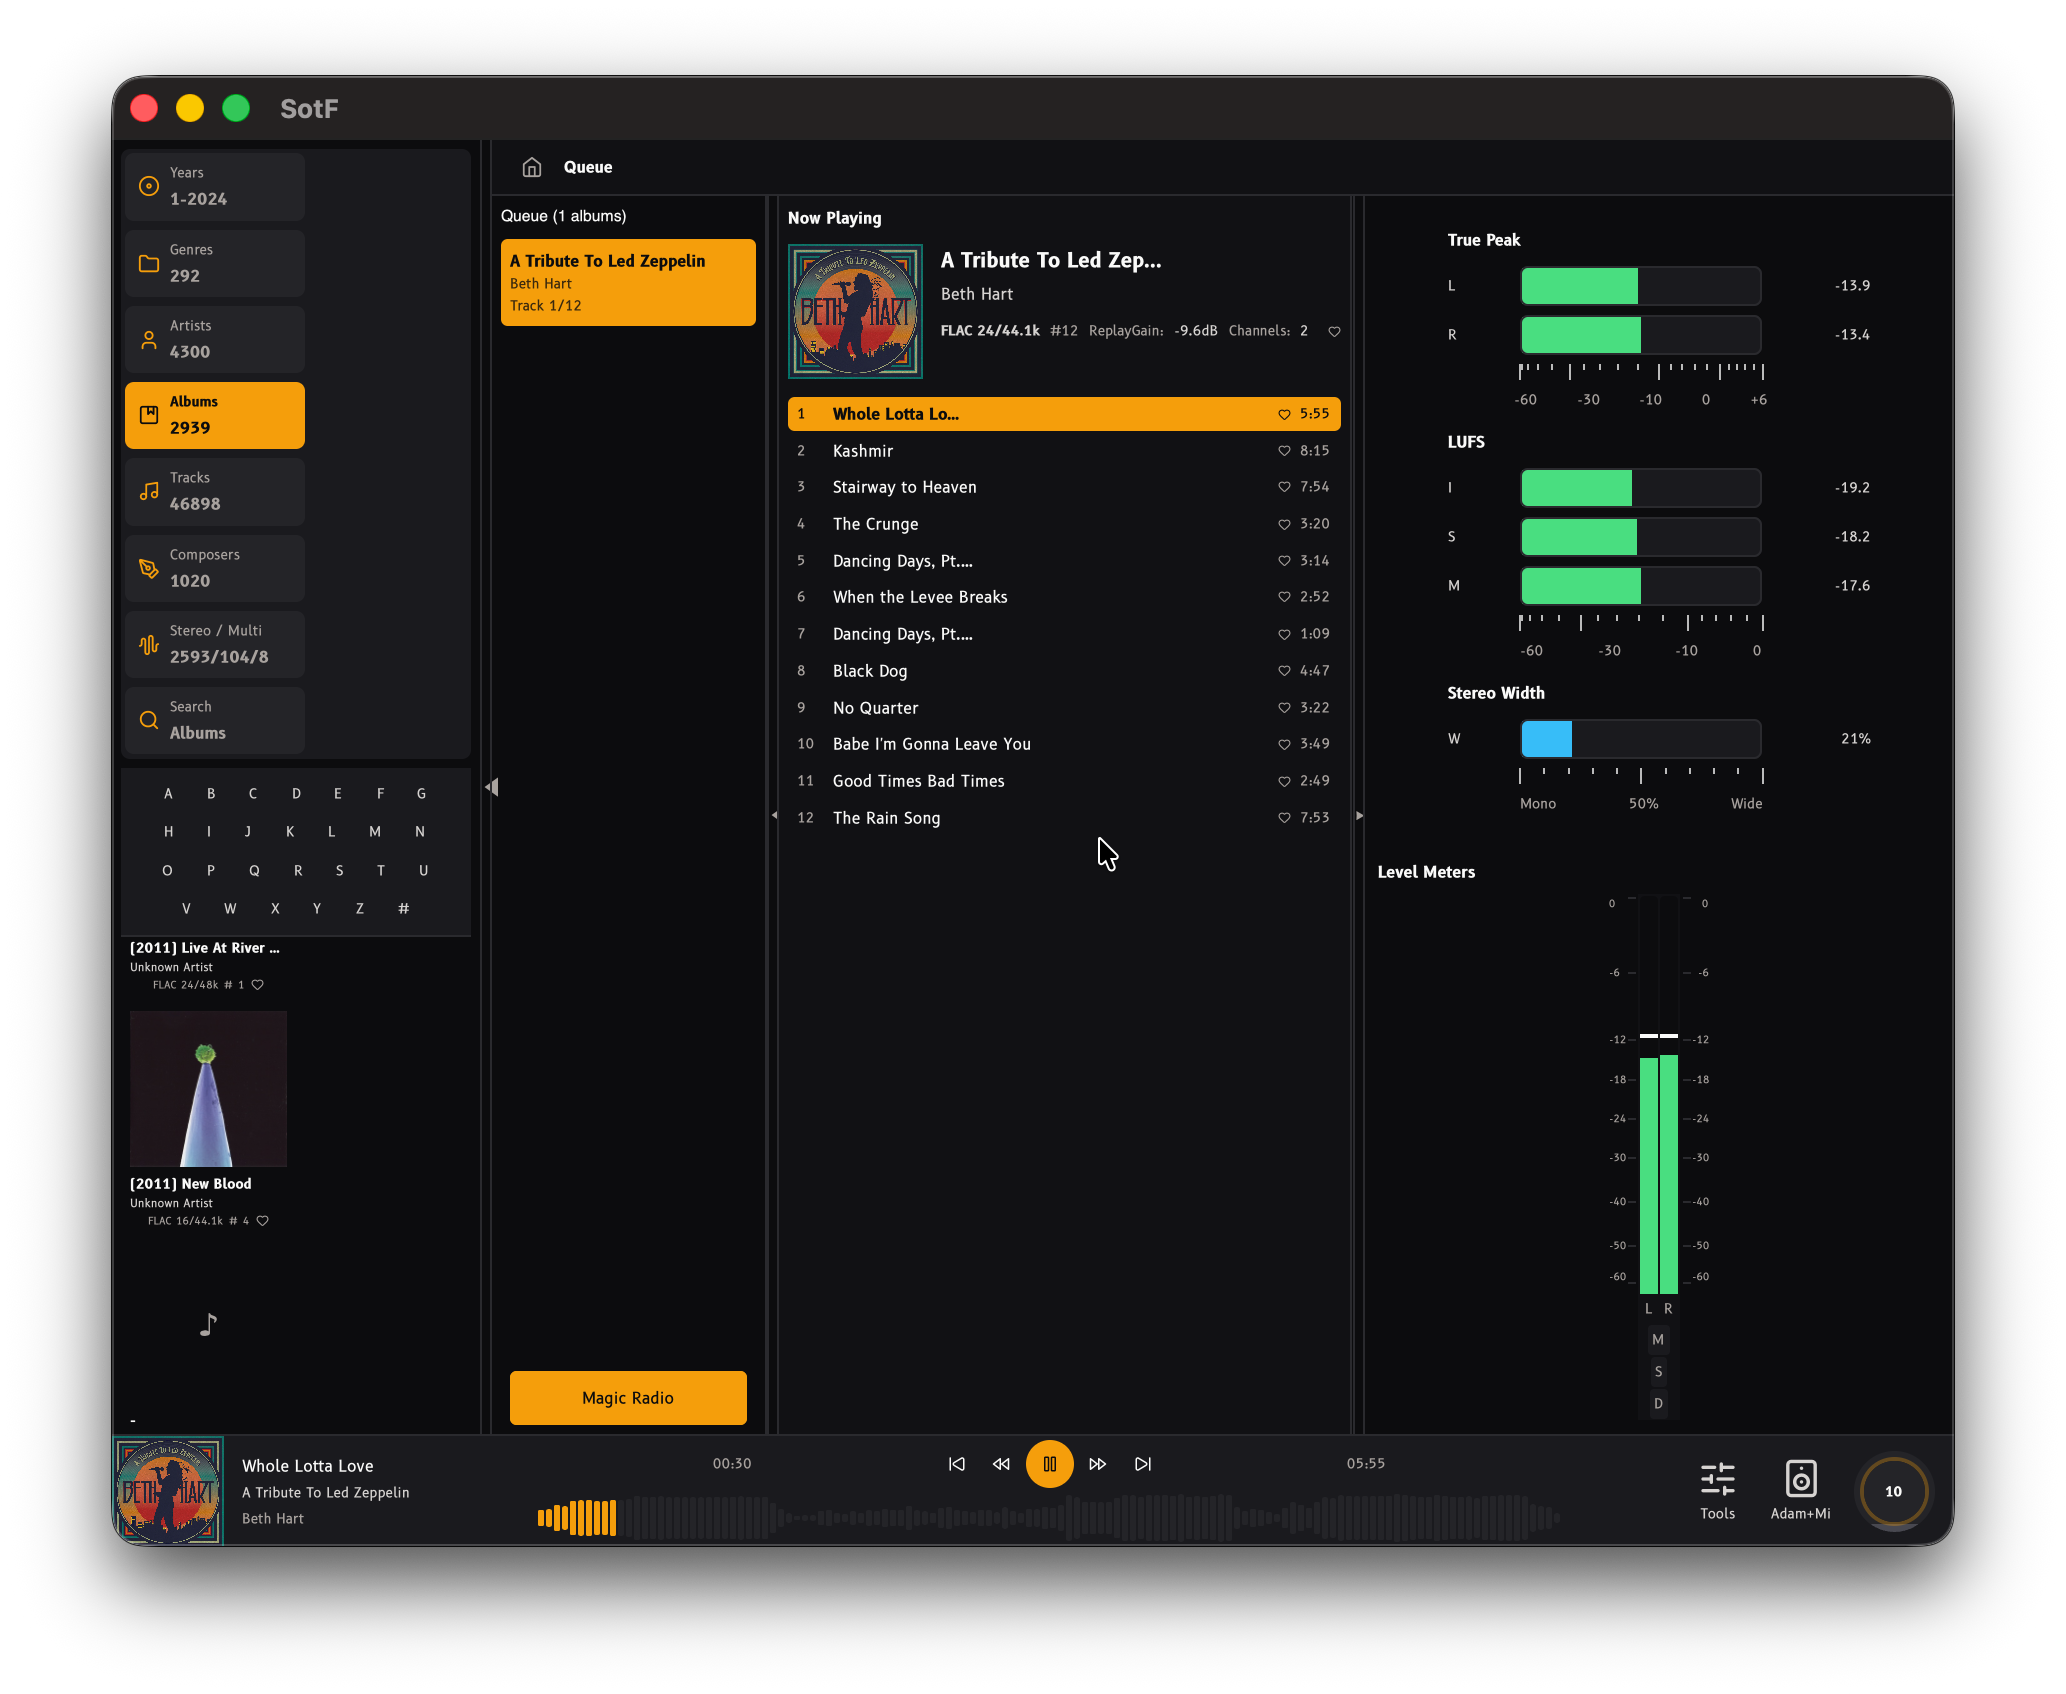2066x1694 pixels.
Task: Toggle S button under level meters
Action: coord(1658,1372)
